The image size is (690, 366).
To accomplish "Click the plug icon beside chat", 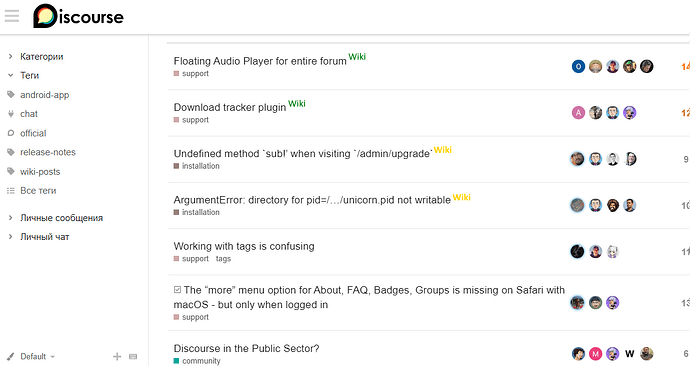I will pyautogui.click(x=11, y=113).
